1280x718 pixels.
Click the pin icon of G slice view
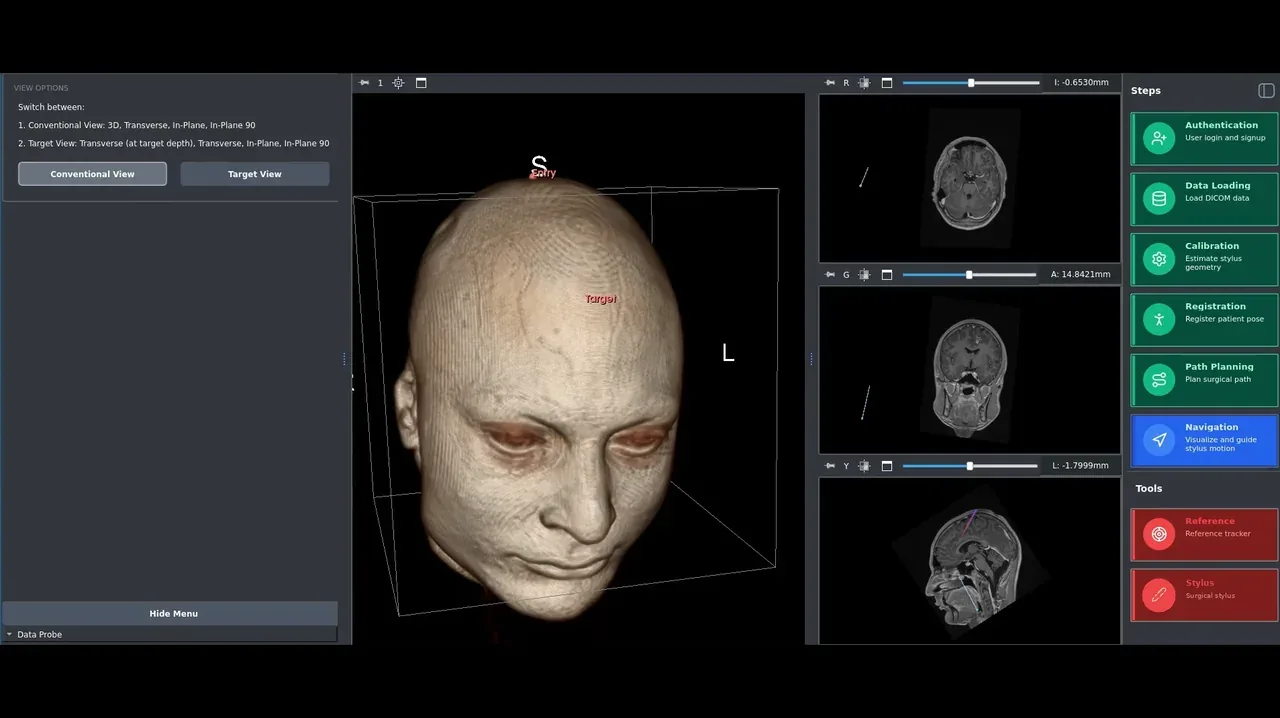point(830,274)
